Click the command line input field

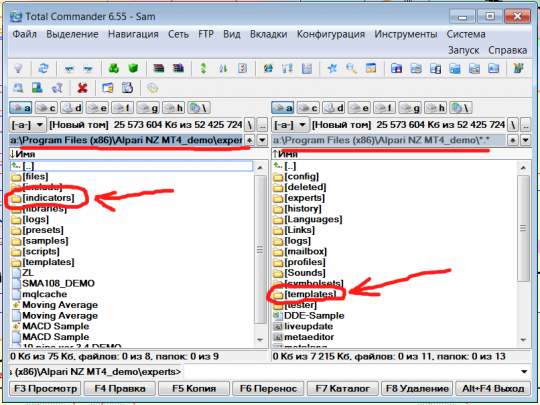click(x=351, y=372)
